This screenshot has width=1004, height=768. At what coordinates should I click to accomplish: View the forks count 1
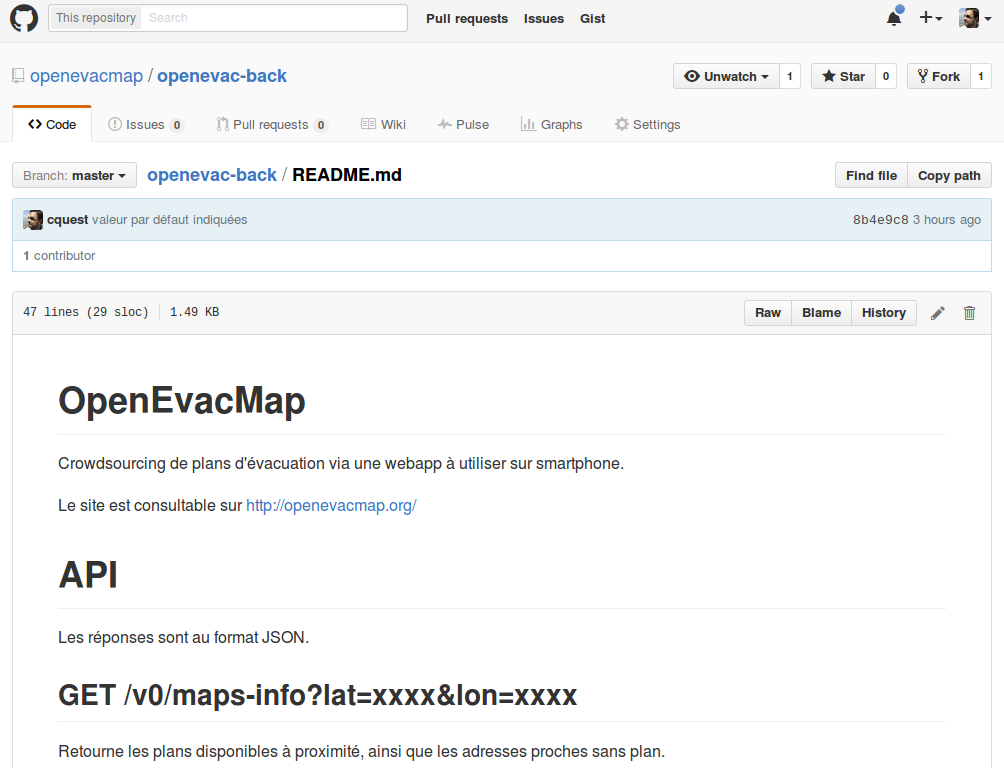click(x=980, y=76)
